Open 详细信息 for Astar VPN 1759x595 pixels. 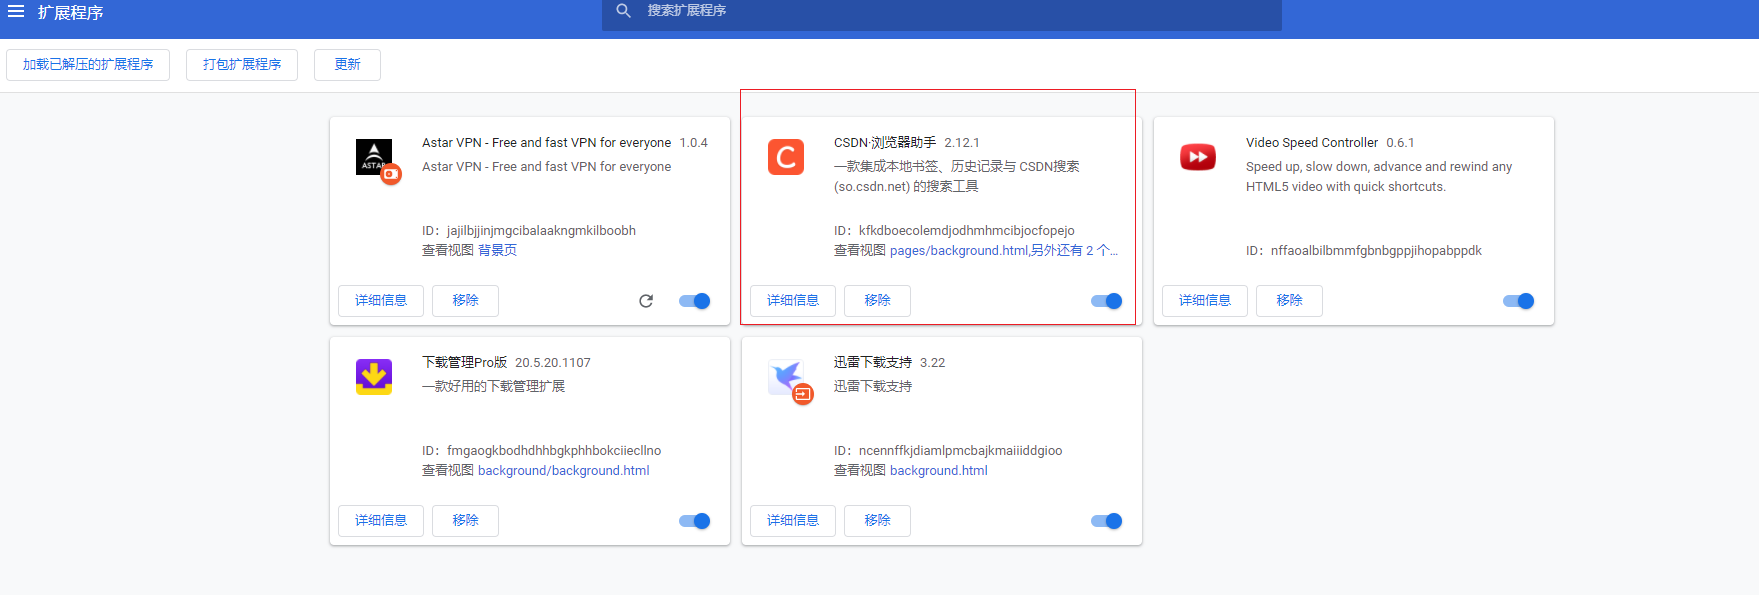coord(381,301)
